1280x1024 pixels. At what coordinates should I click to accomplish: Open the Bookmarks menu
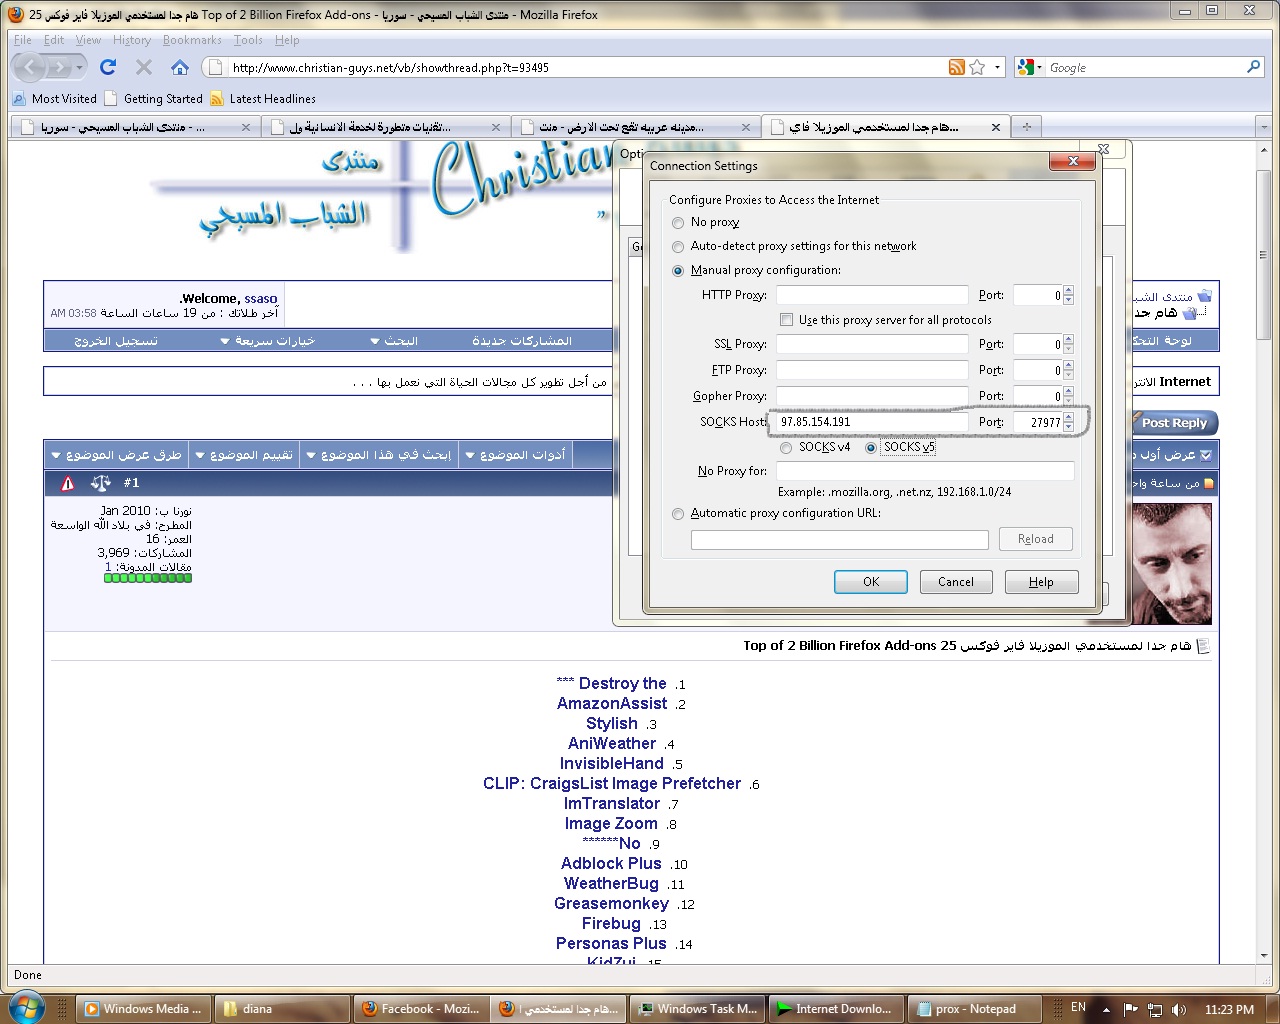pos(192,40)
